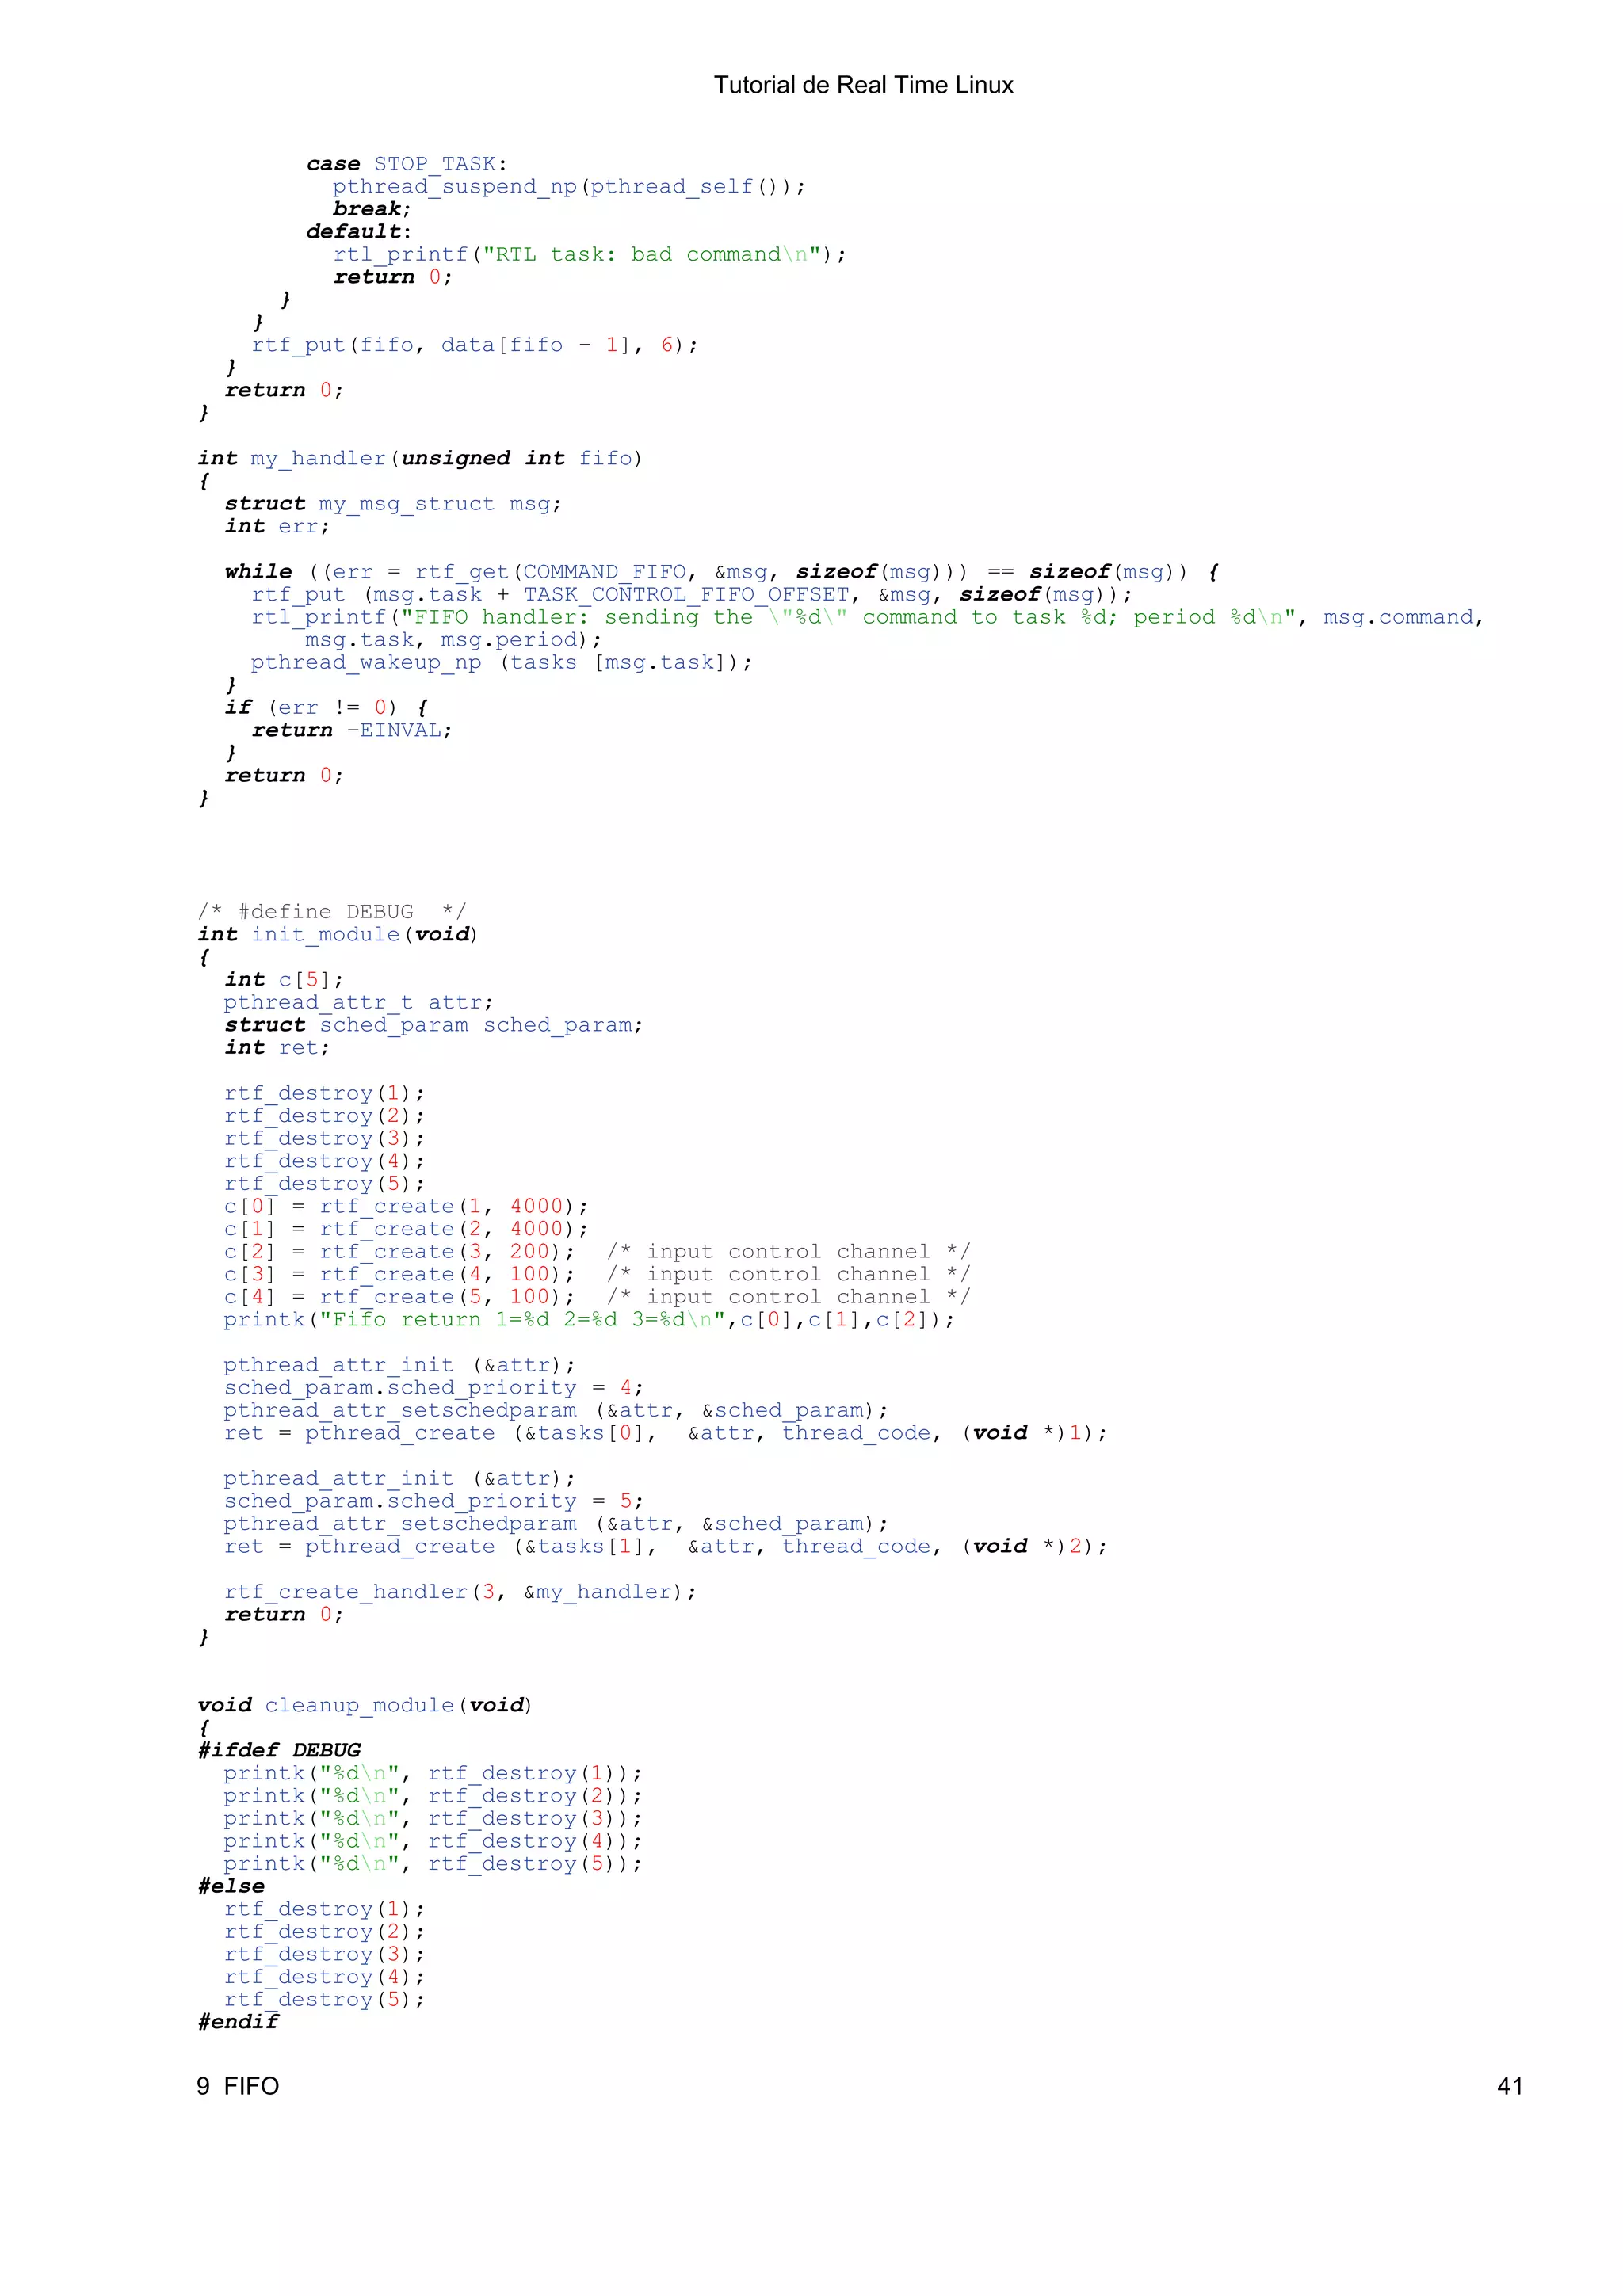
Task: Click 'pthread_suspend_np(pthread_self());' line
Action: [569, 187]
